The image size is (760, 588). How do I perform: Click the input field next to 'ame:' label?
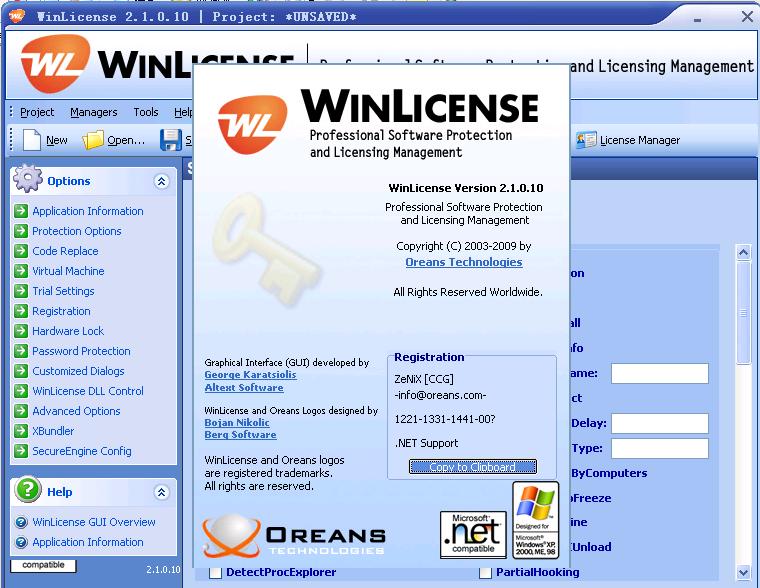pyautogui.click(x=660, y=373)
